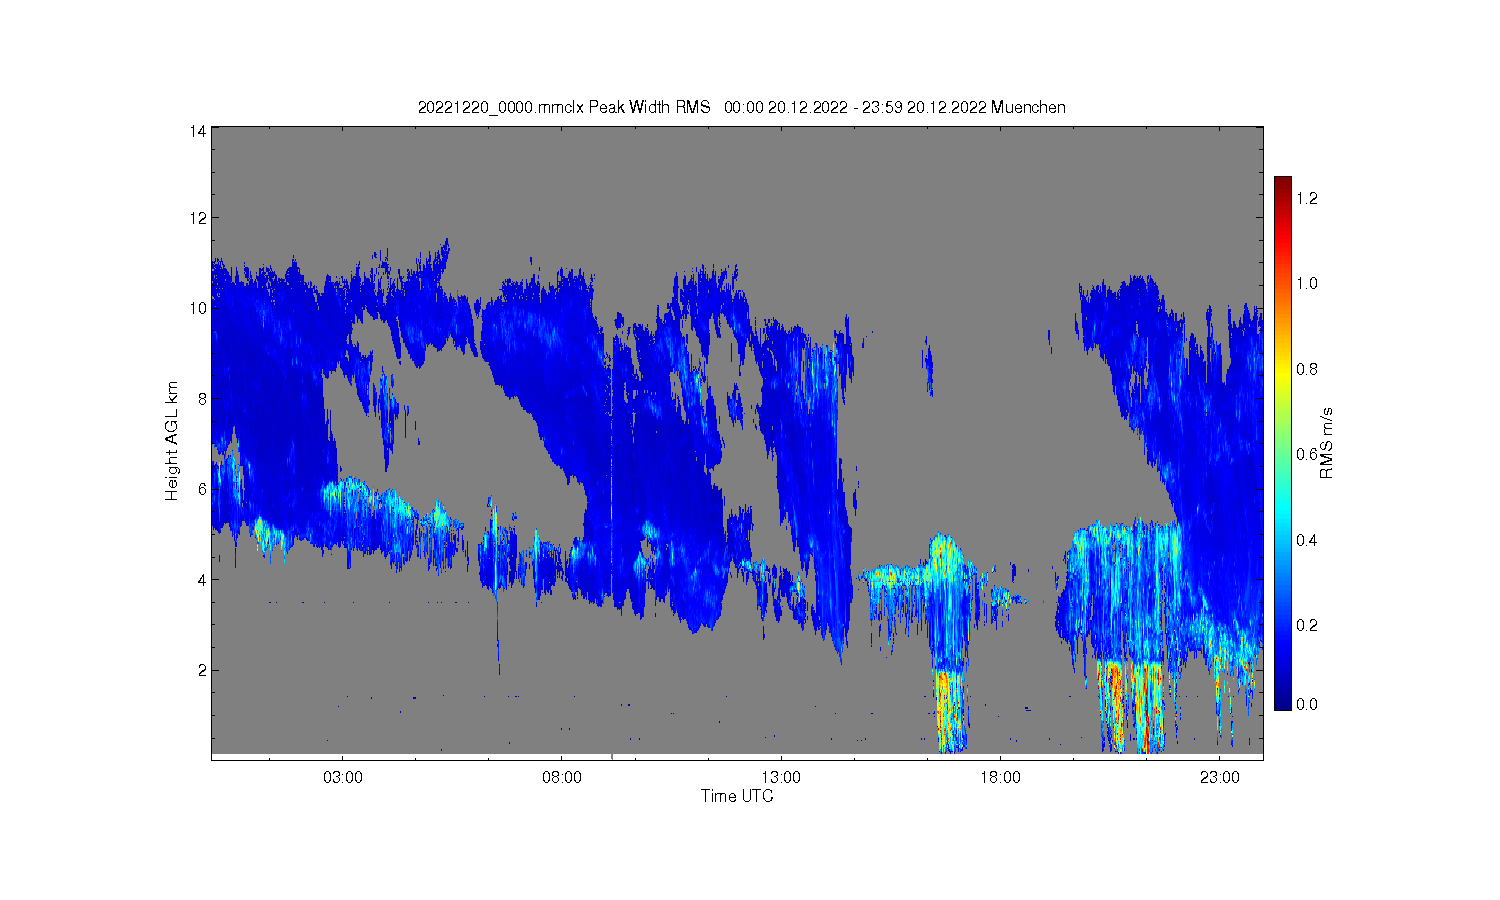1500x900 pixels.
Task: Click the "RMS m/s" colorbar label
Action: pos(1327,443)
